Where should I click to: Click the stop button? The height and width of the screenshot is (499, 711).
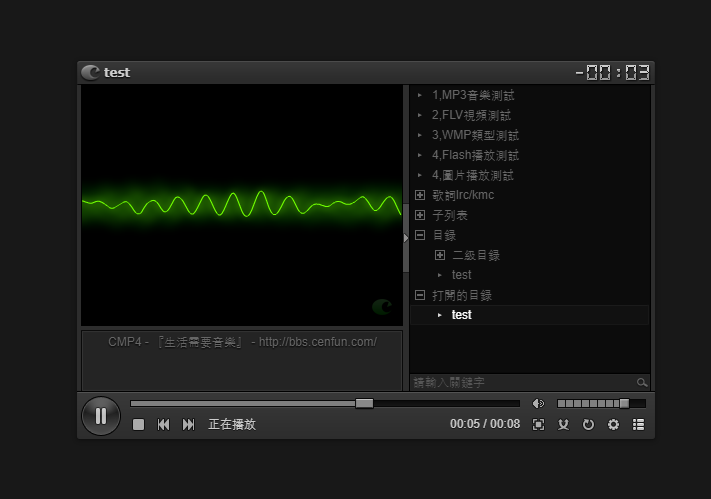tap(139, 425)
